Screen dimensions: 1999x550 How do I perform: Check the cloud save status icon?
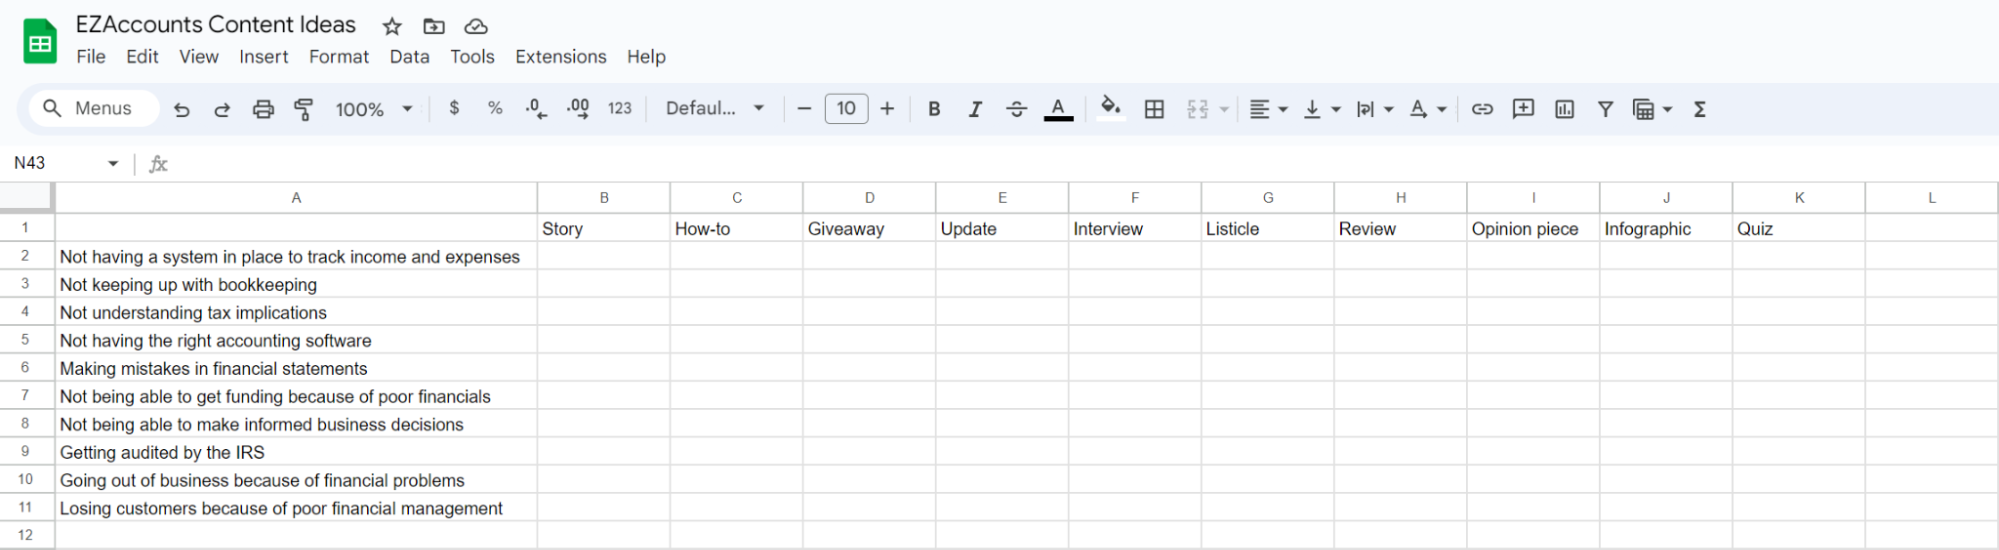pos(476,26)
